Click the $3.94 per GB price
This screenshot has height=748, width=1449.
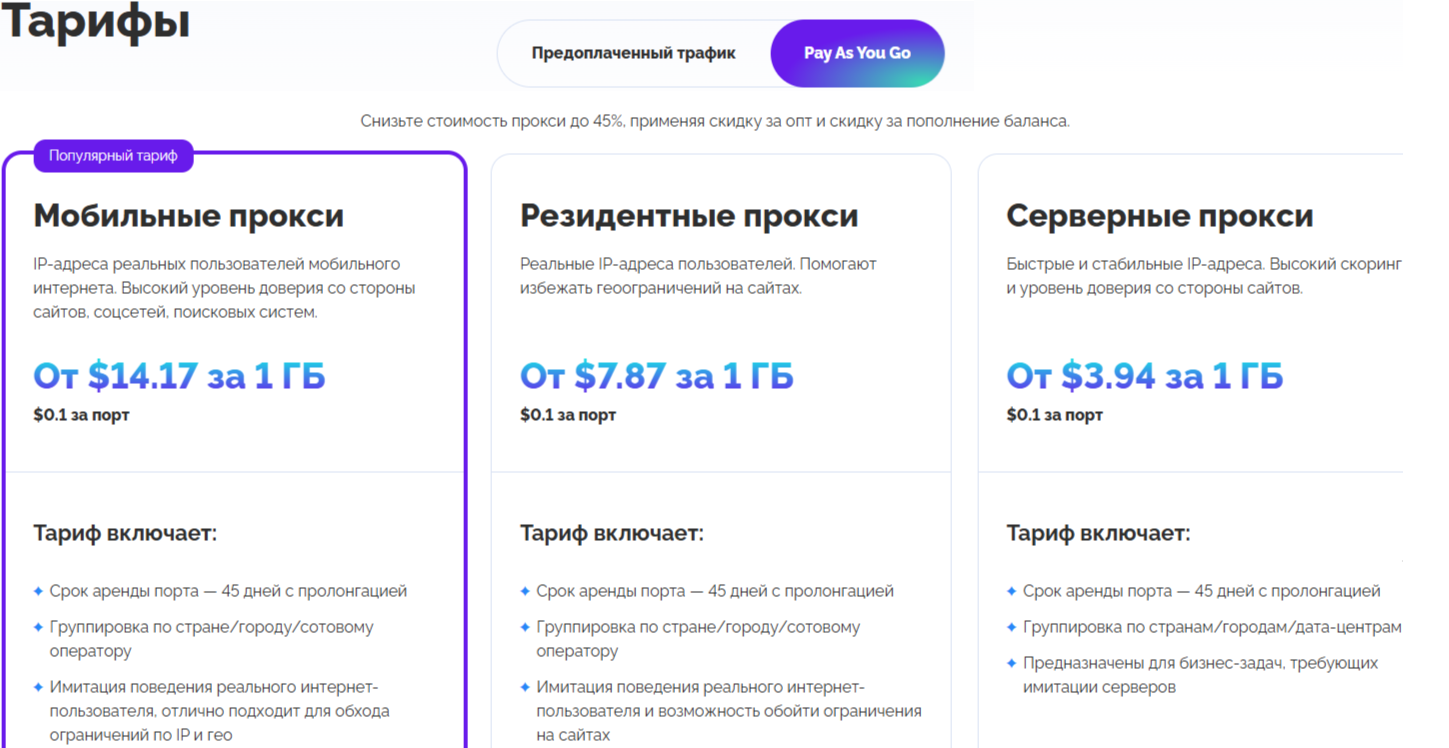coord(1144,376)
